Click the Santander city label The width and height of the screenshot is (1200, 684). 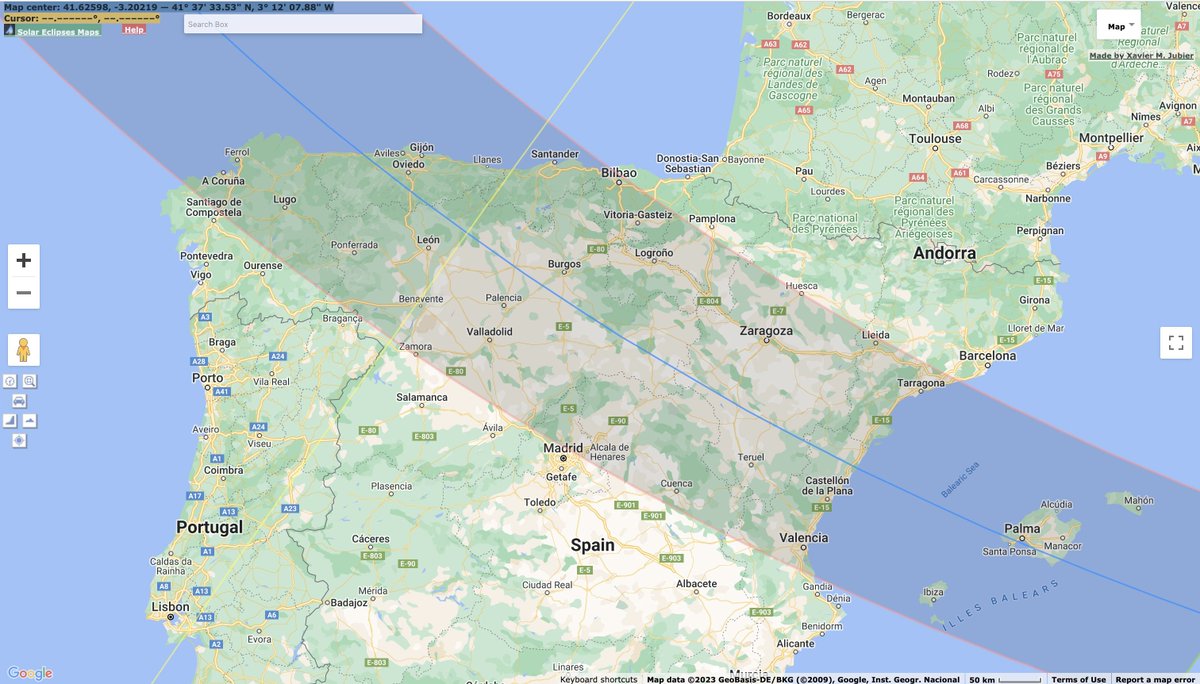click(555, 154)
